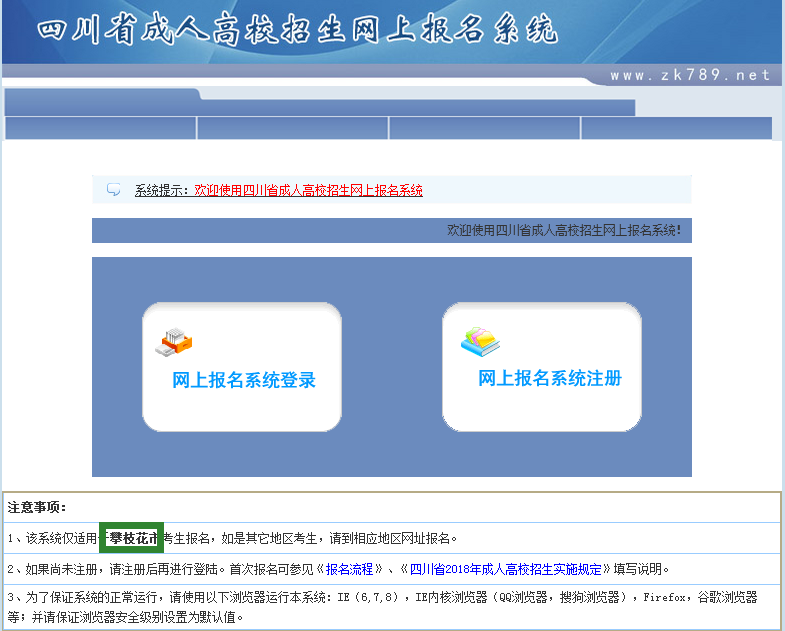Click the 系统提示 label

point(161,190)
